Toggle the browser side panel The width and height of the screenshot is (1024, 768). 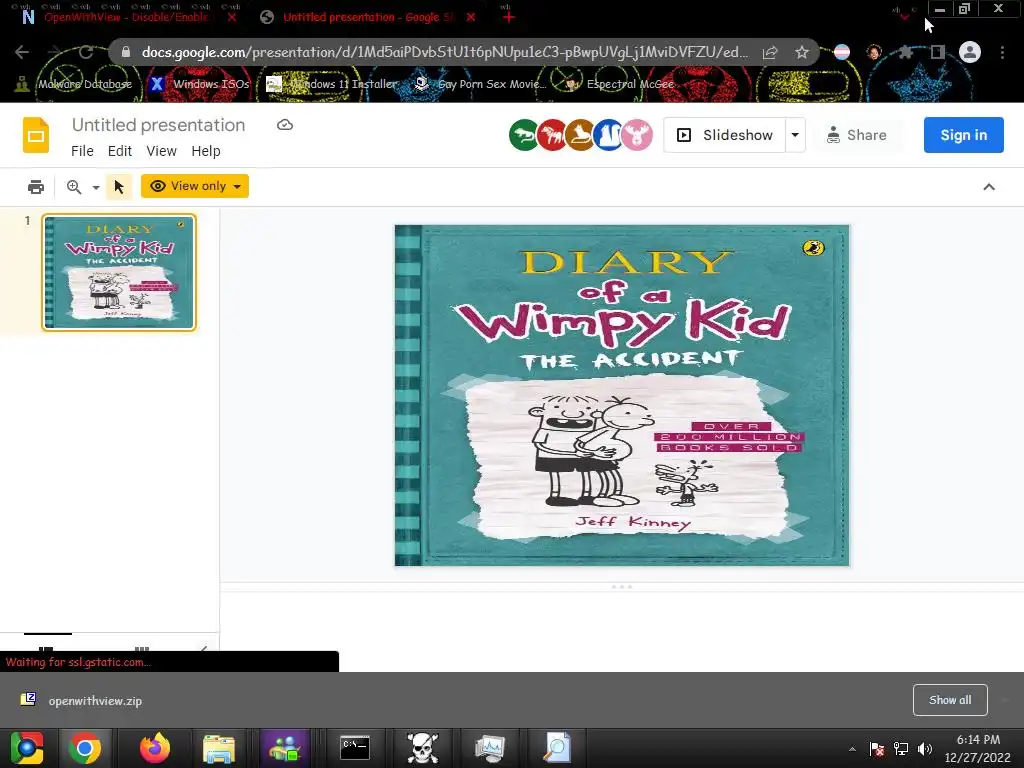tap(938, 52)
